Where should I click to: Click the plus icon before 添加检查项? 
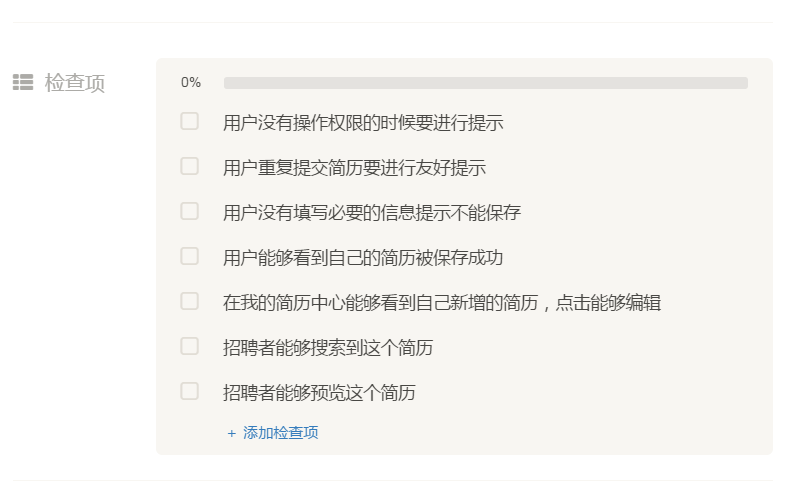[x=231, y=433]
